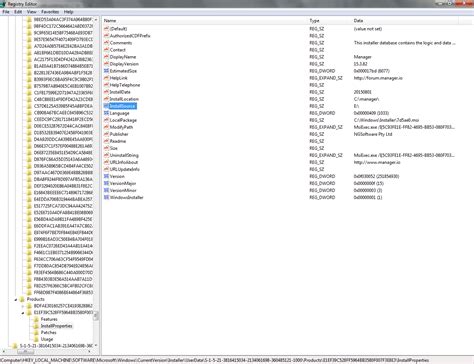The image size is (474, 364).
Task: Select the Version value name
Action: [117, 176]
